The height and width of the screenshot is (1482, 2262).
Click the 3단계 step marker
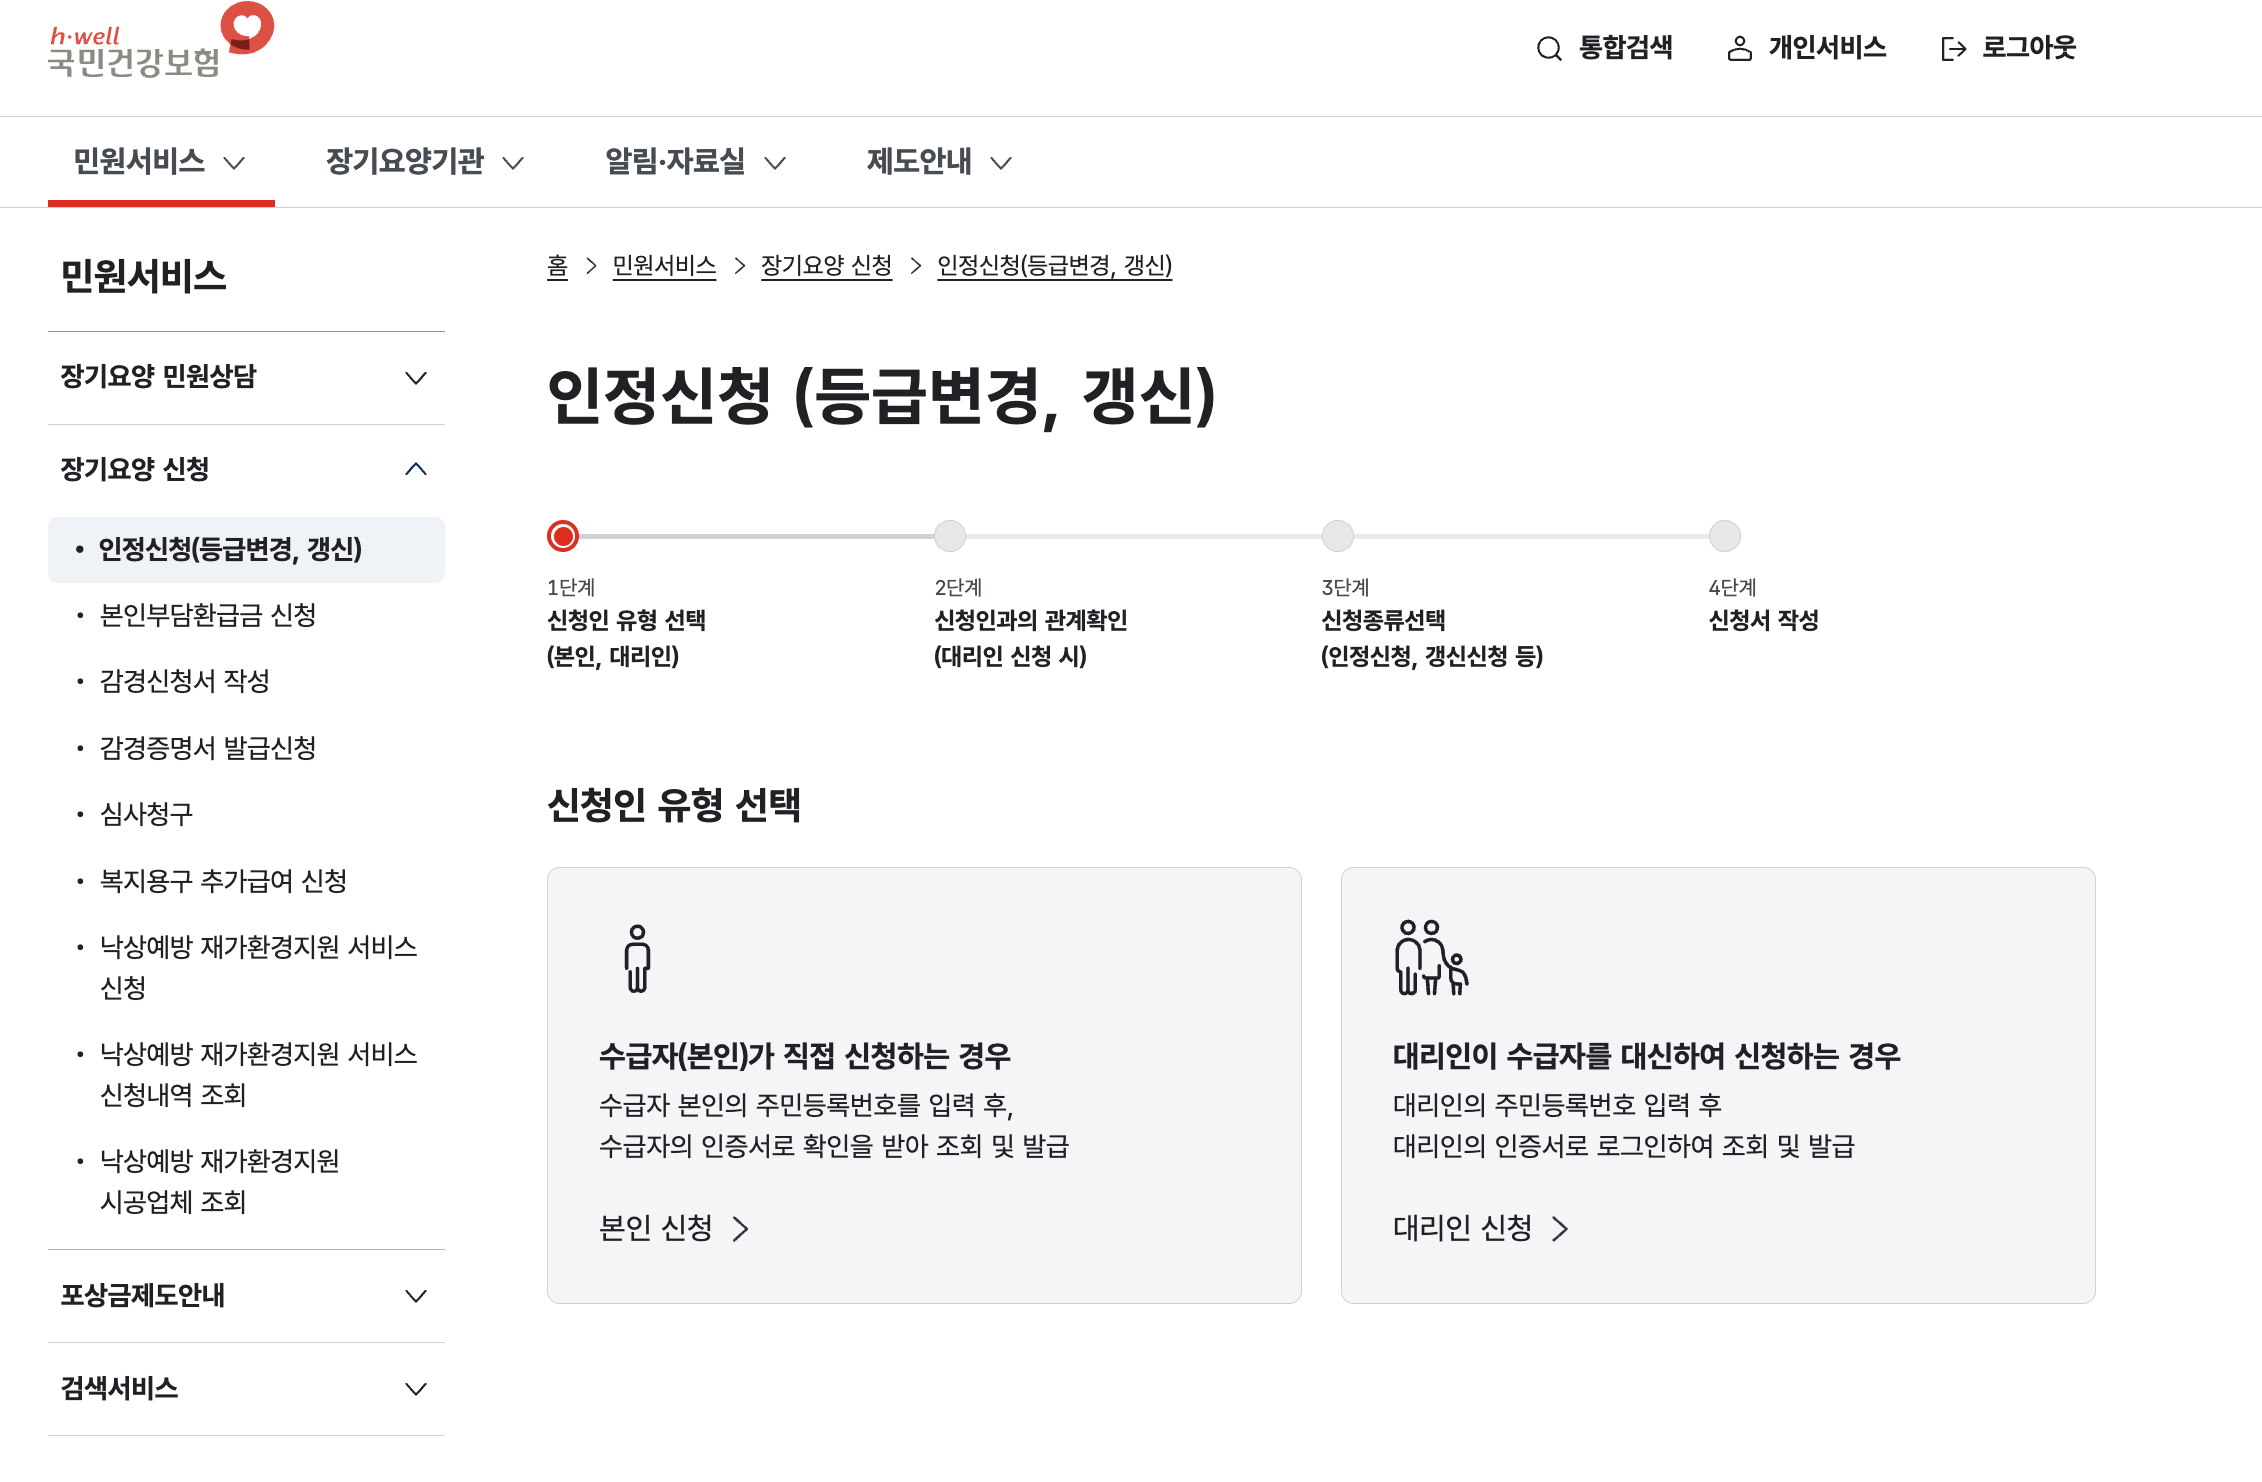[x=1338, y=536]
